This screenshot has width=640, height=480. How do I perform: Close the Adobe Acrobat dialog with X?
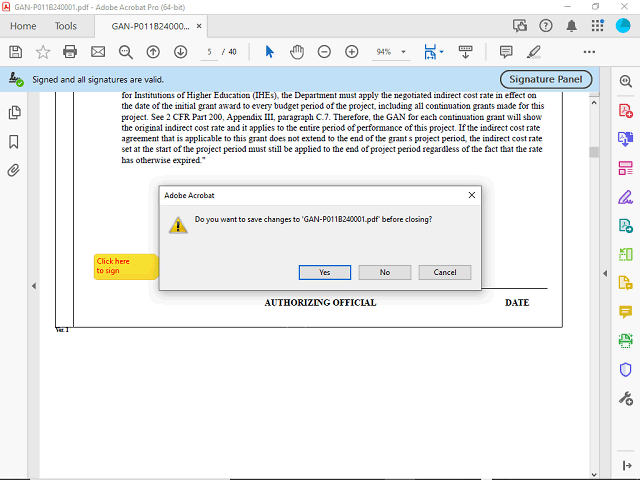[x=471, y=195]
